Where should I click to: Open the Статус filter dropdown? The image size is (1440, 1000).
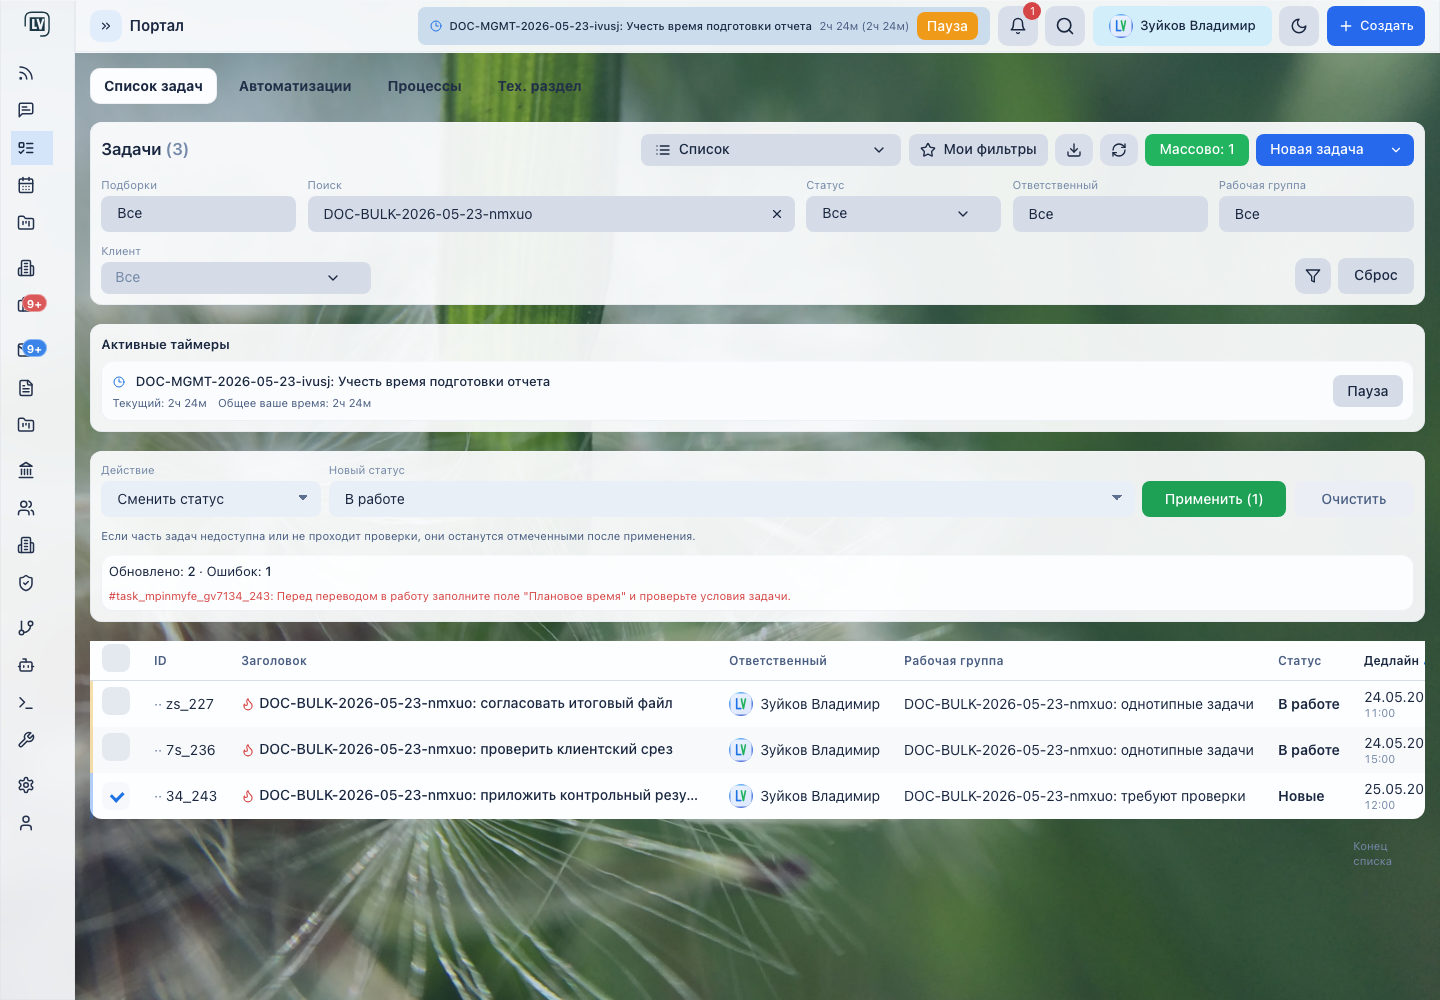tap(903, 214)
